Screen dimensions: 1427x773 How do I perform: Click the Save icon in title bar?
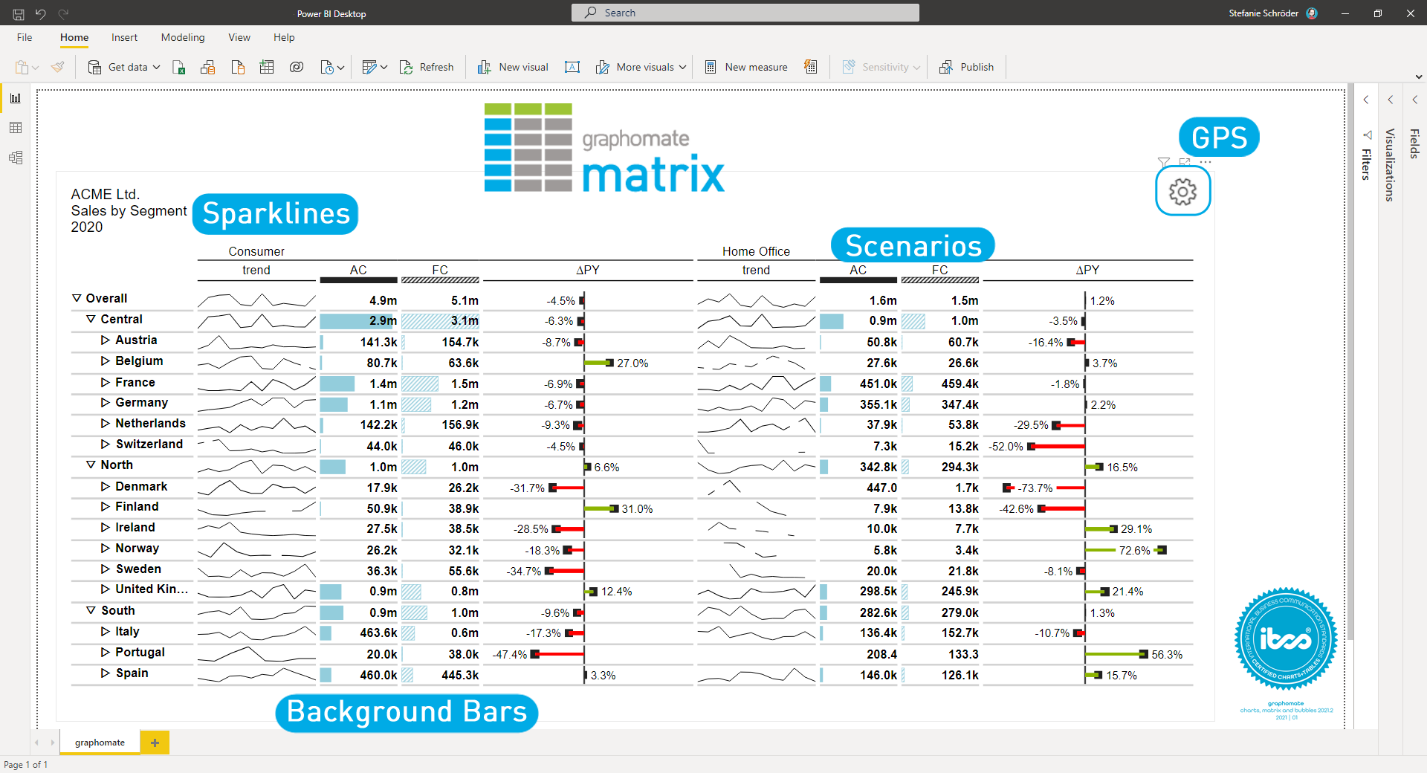click(x=18, y=13)
